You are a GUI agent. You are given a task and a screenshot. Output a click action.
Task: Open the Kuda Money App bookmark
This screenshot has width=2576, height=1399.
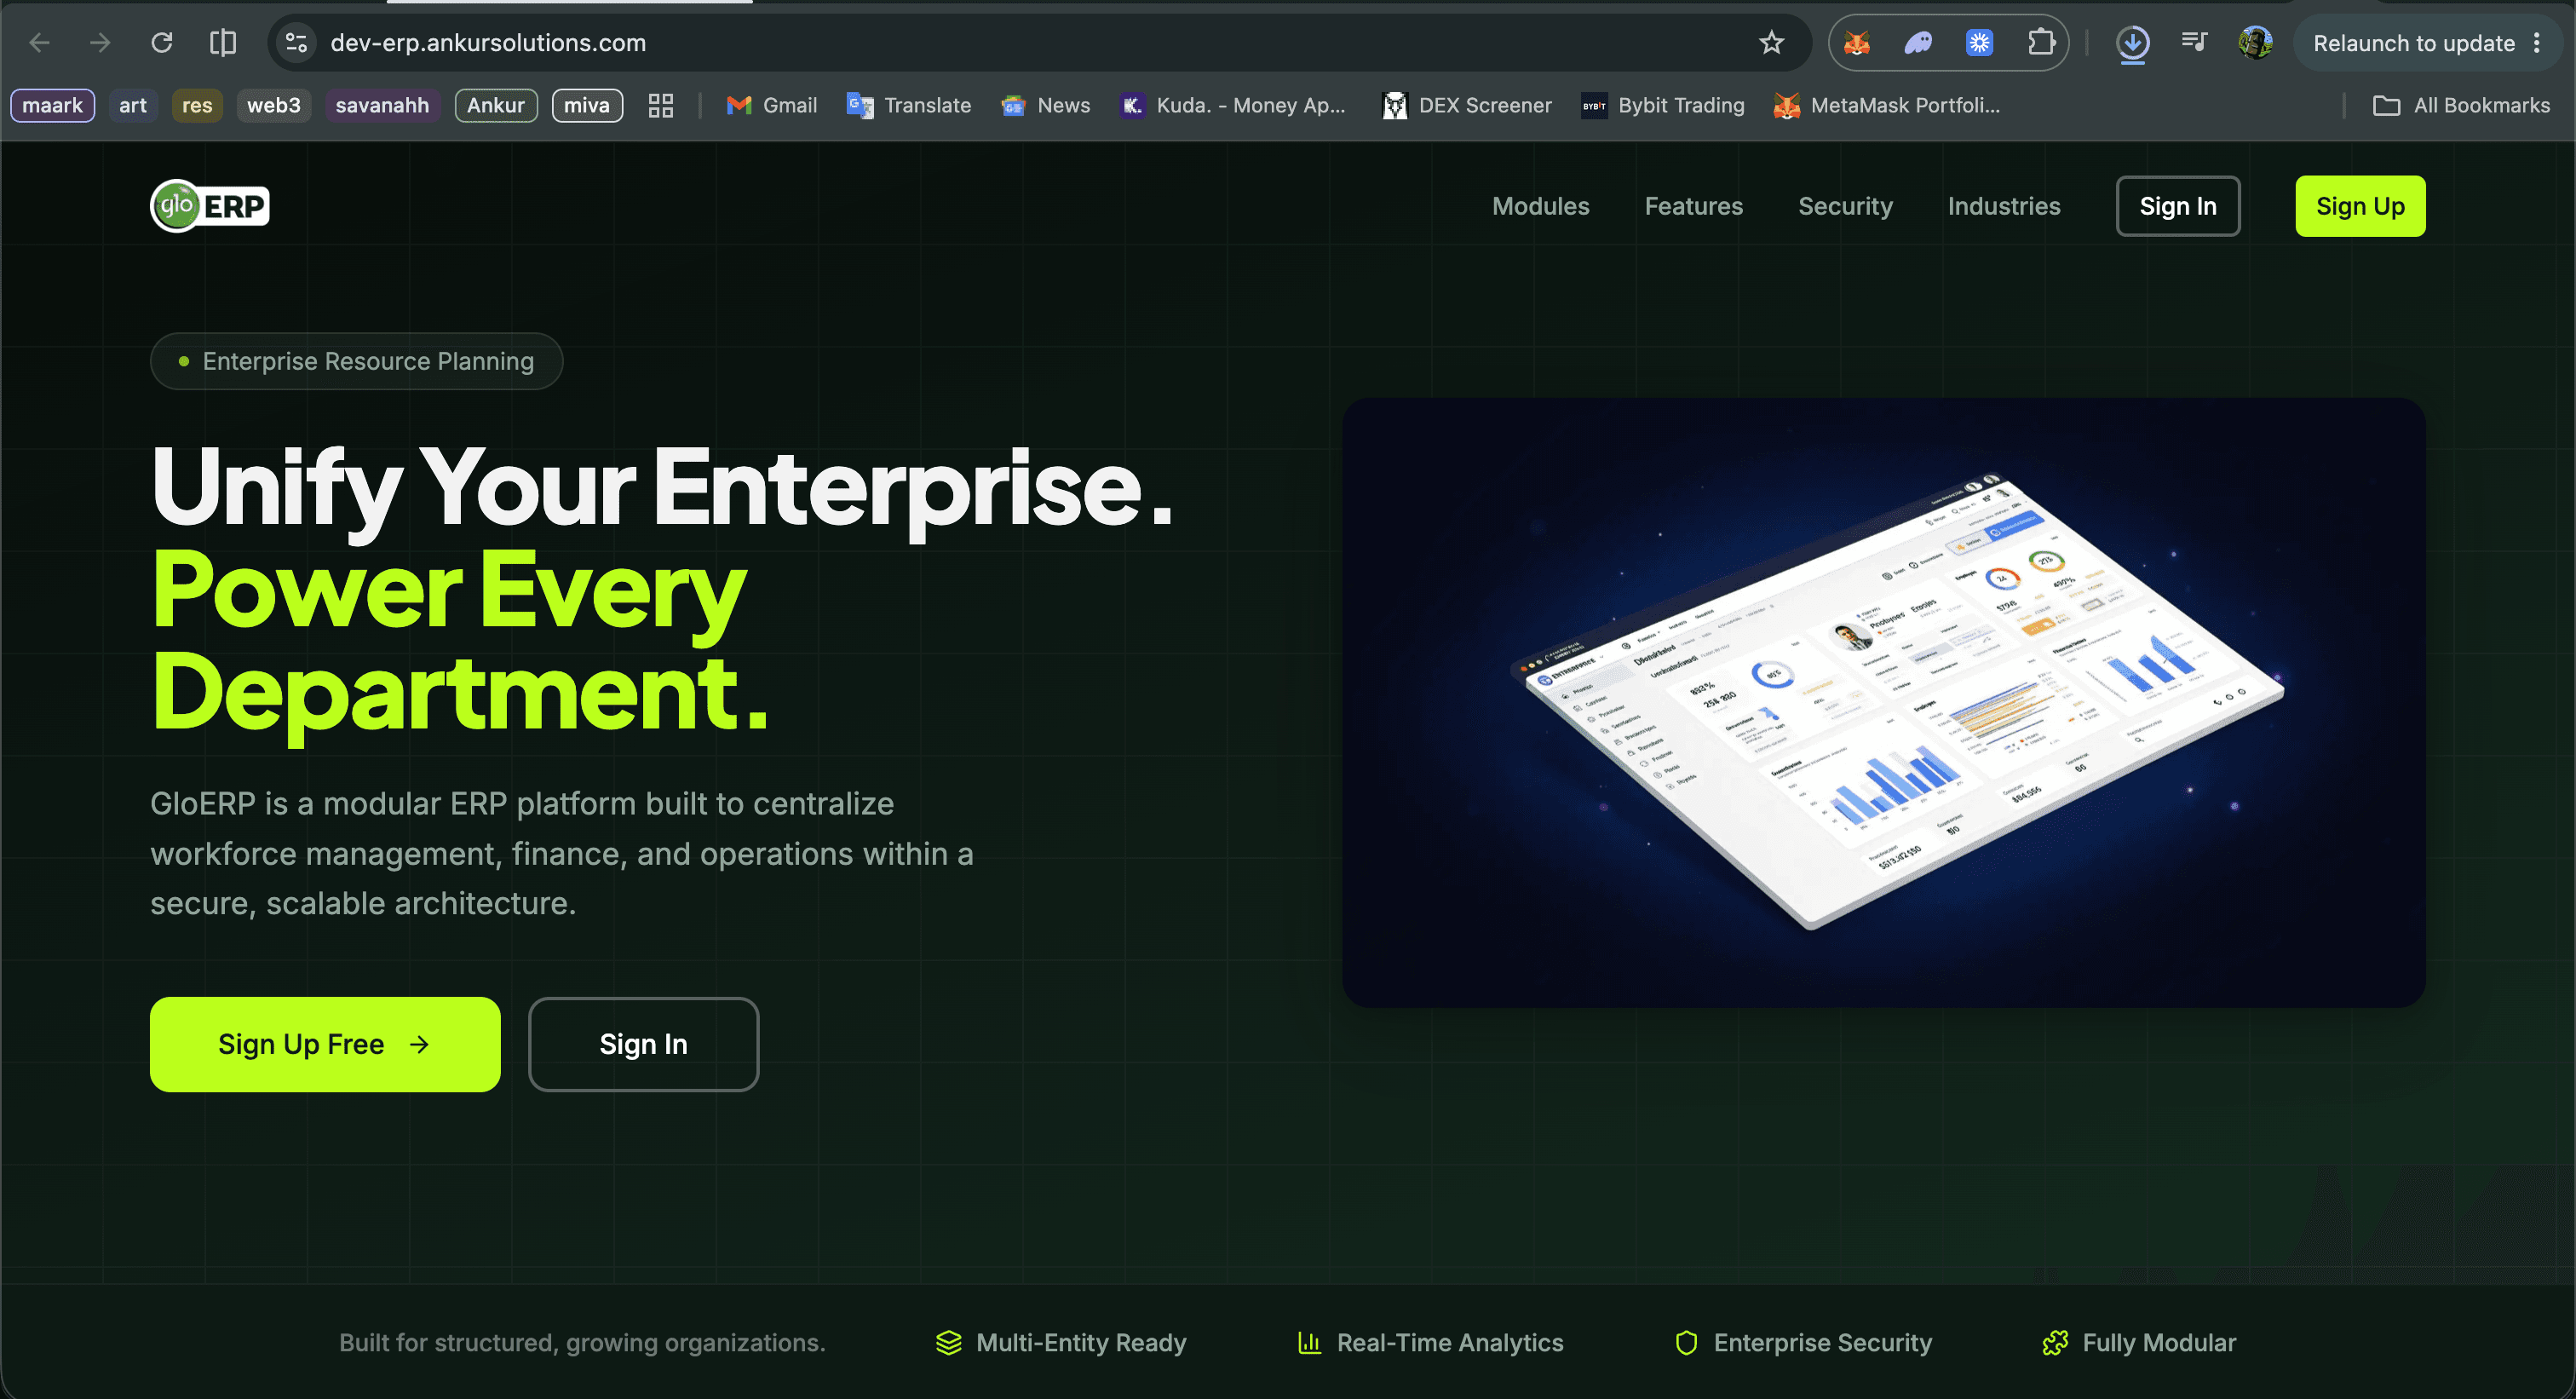coord(1233,105)
